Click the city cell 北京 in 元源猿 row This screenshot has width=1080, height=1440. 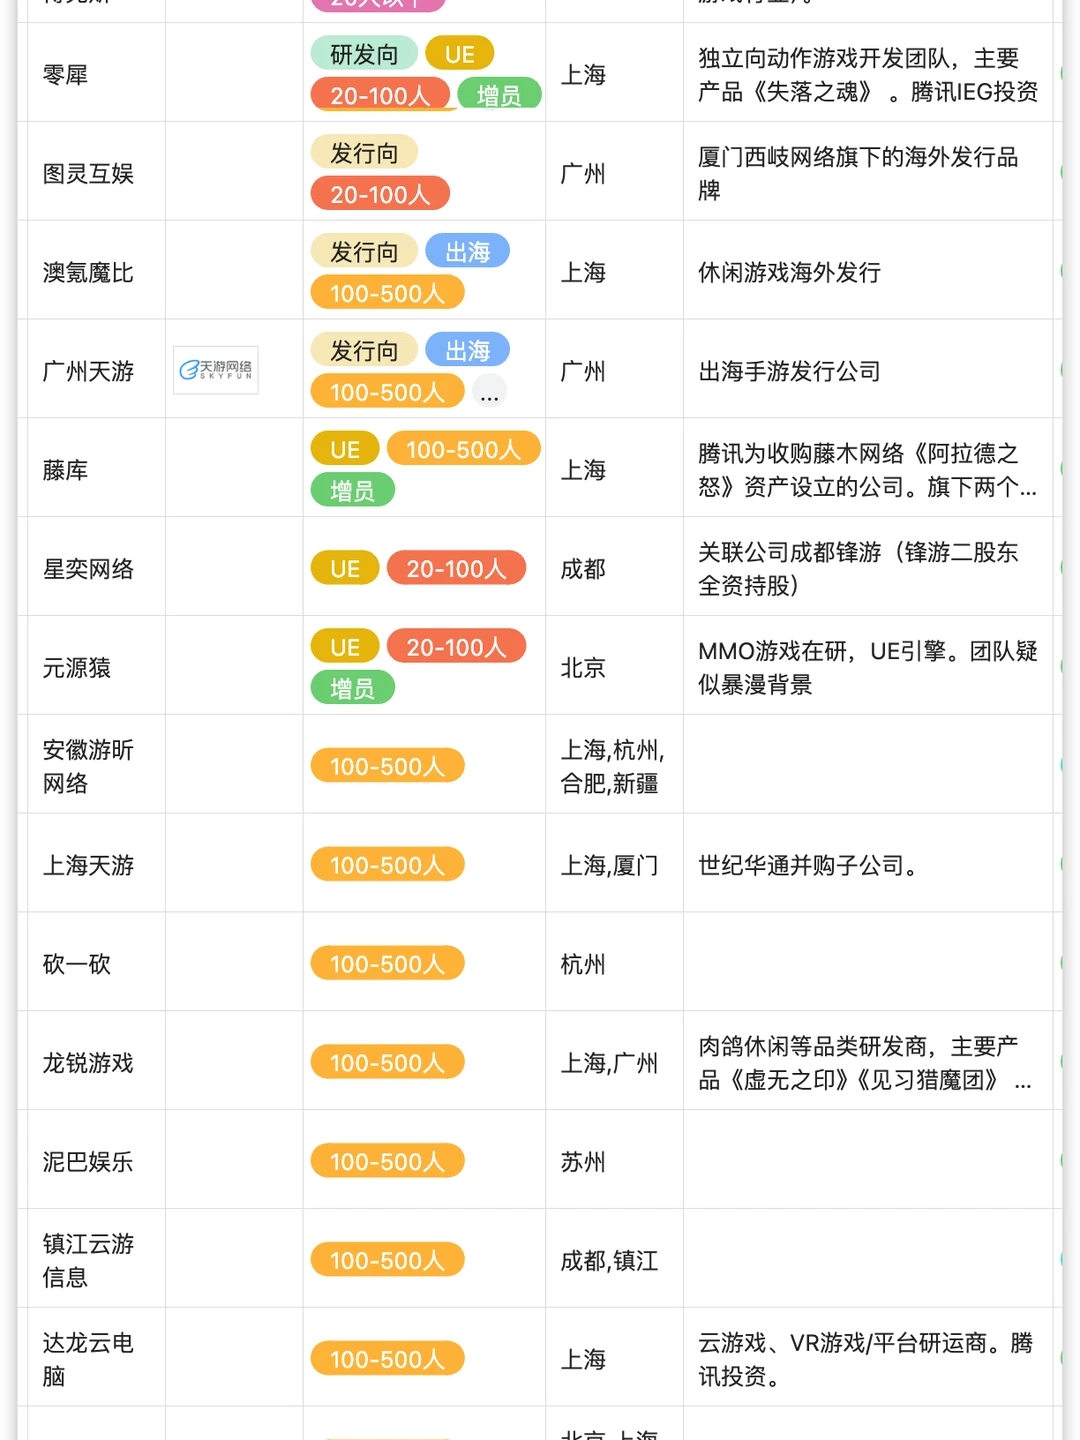pos(583,668)
